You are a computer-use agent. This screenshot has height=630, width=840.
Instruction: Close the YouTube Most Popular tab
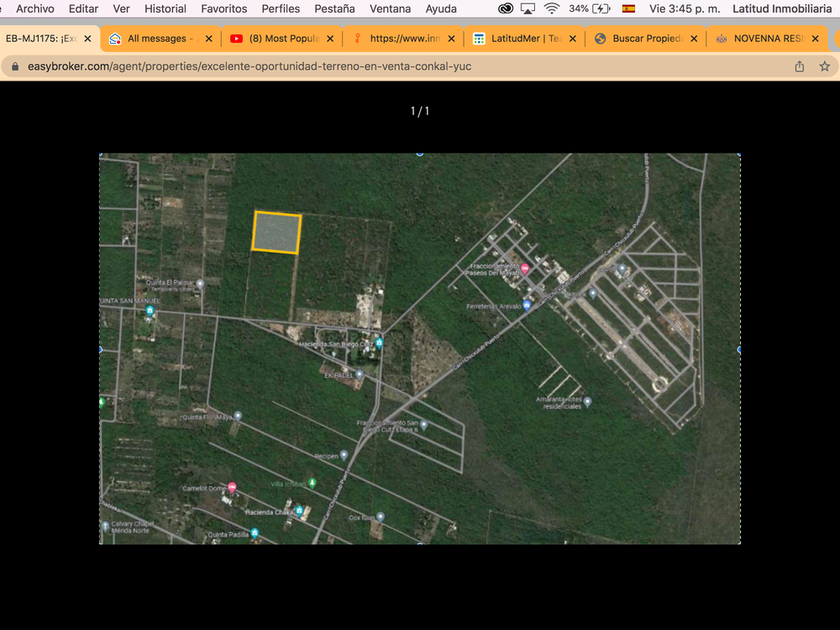click(x=330, y=39)
